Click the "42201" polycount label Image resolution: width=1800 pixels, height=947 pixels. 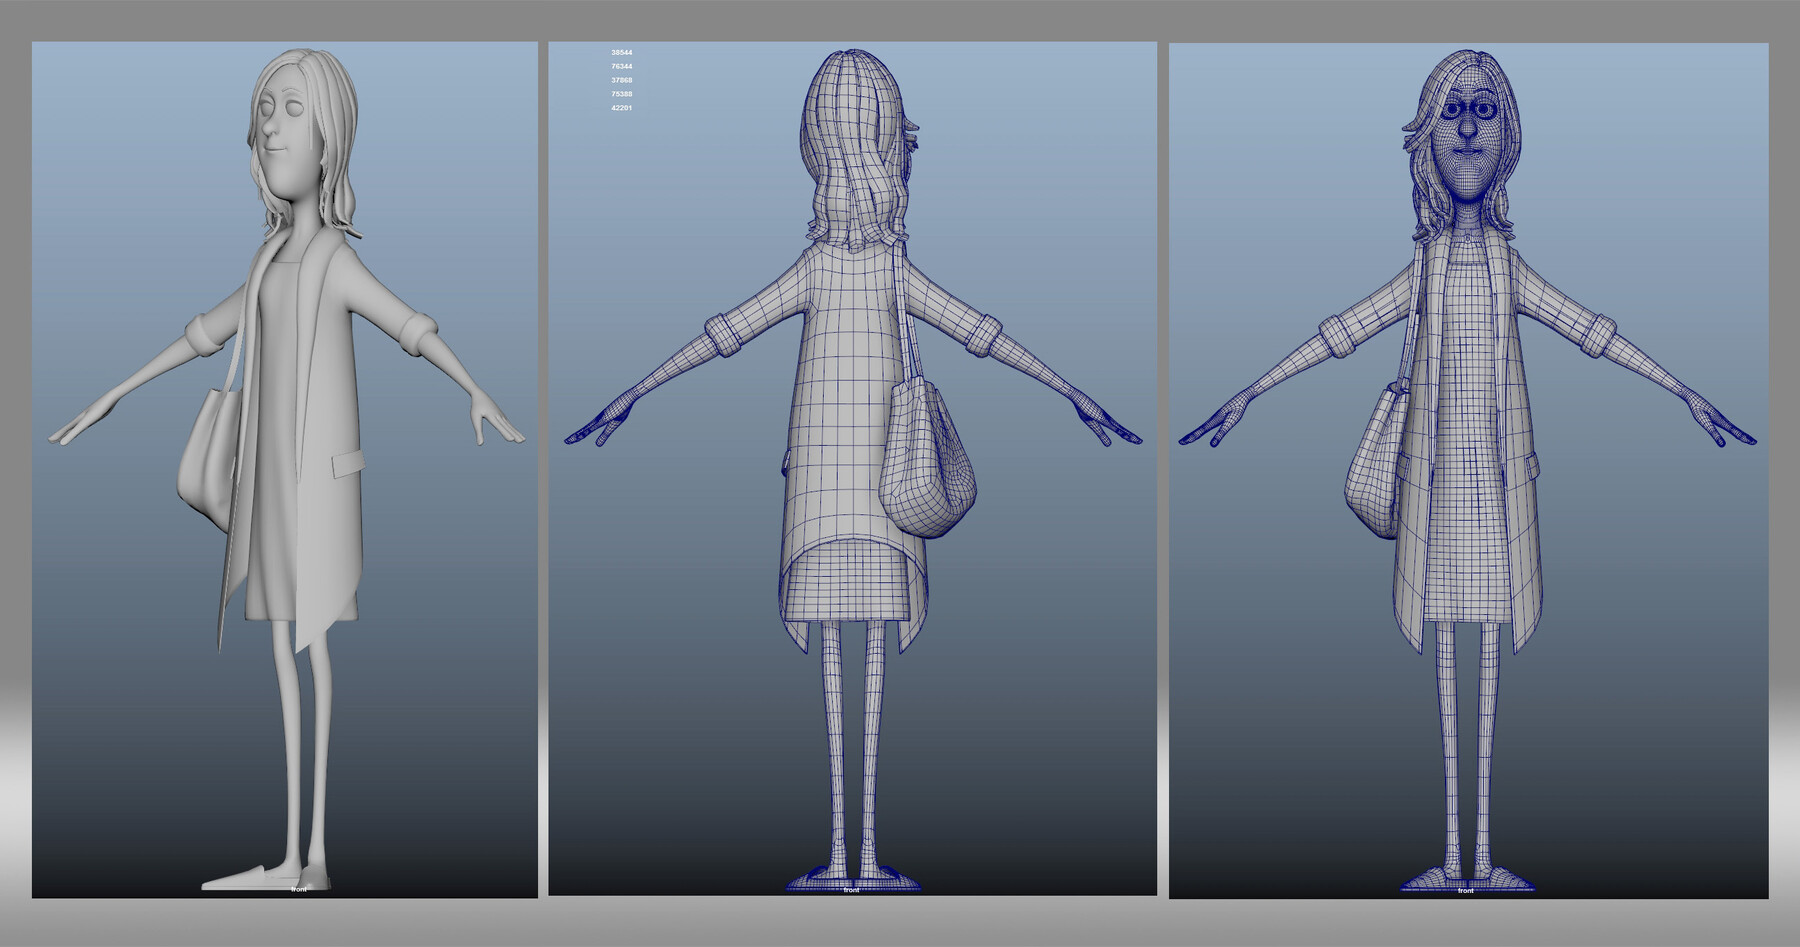point(620,109)
